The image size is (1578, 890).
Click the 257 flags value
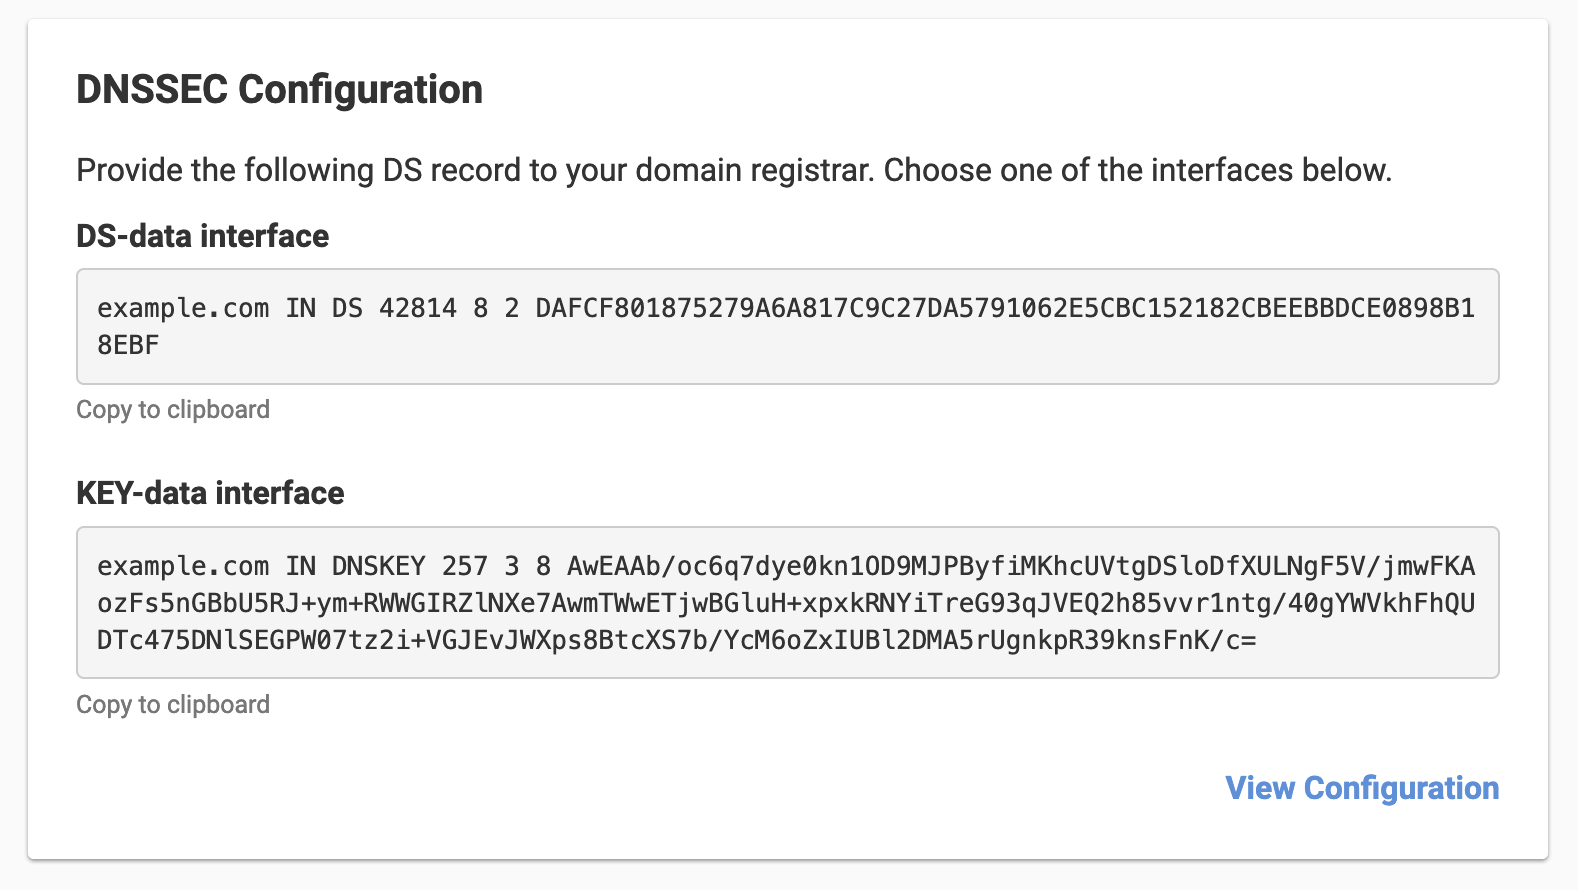(x=464, y=566)
